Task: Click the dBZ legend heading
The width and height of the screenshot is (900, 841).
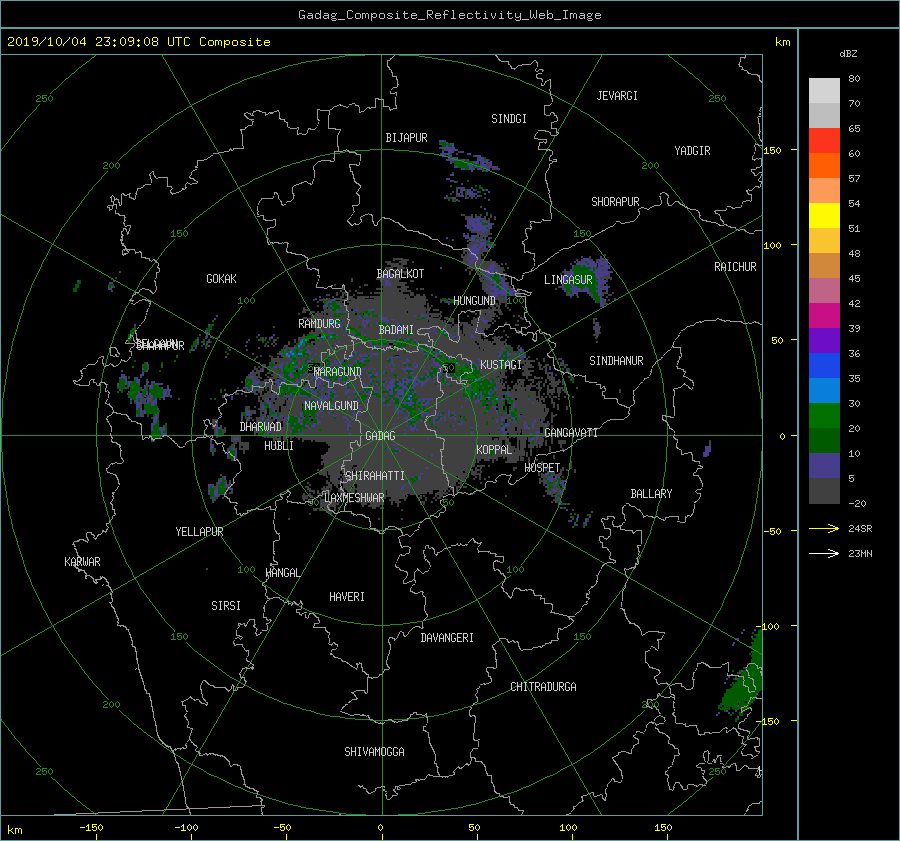Action: [x=848, y=53]
